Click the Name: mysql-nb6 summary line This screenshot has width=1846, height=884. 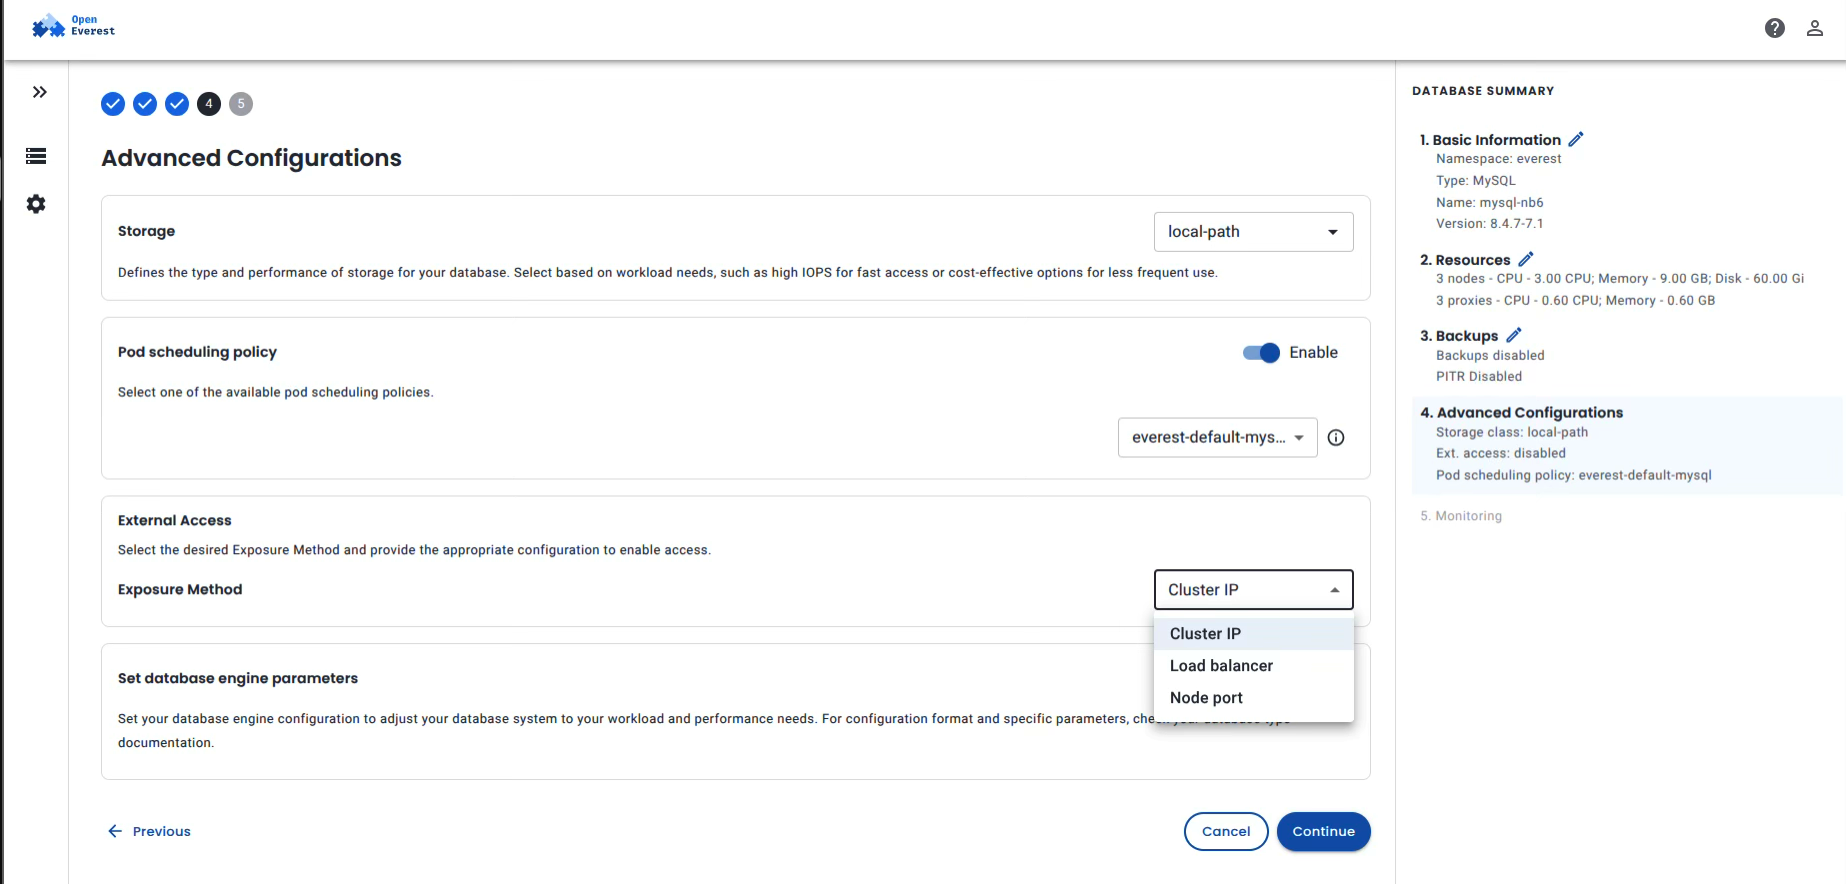pos(1490,202)
